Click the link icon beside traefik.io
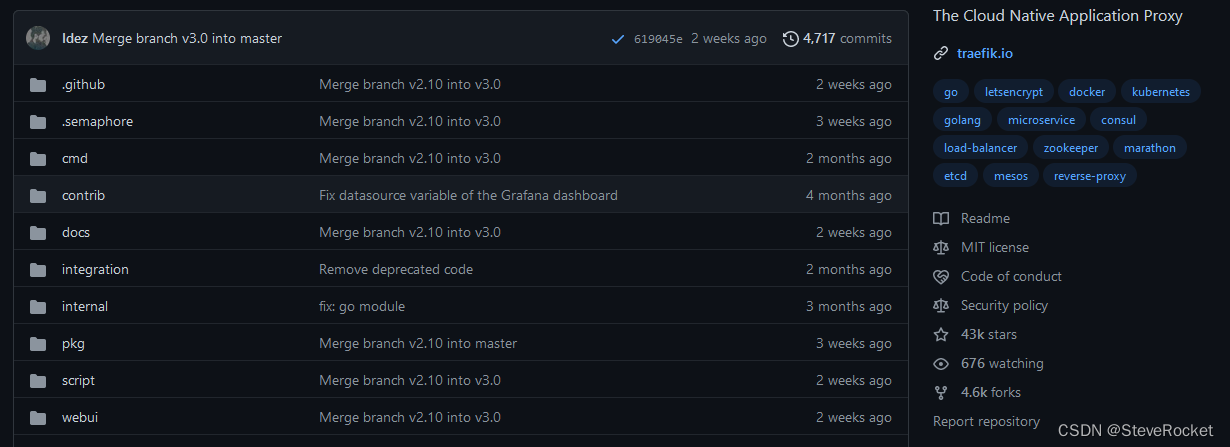Image resolution: width=1230 pixels, height=447 pixels. [x=940, y=53]
